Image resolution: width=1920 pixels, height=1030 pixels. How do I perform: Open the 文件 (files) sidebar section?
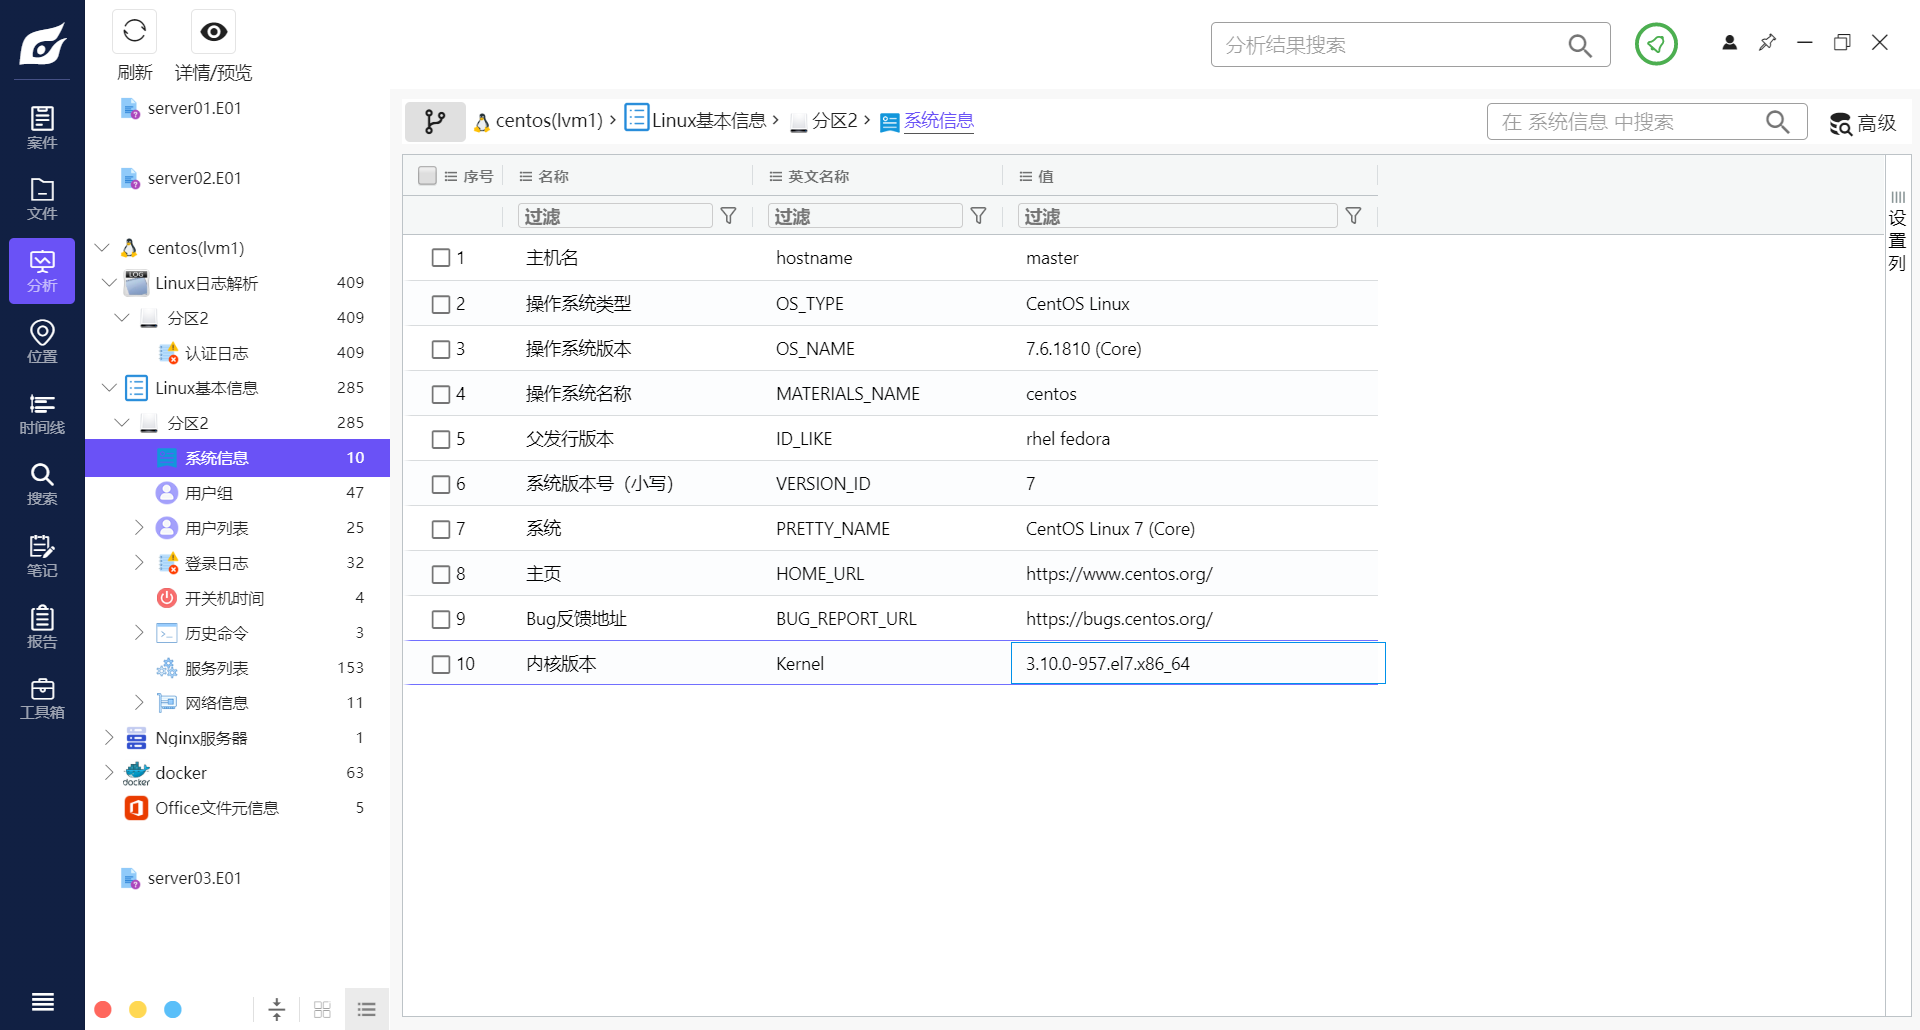click(42, 199)
